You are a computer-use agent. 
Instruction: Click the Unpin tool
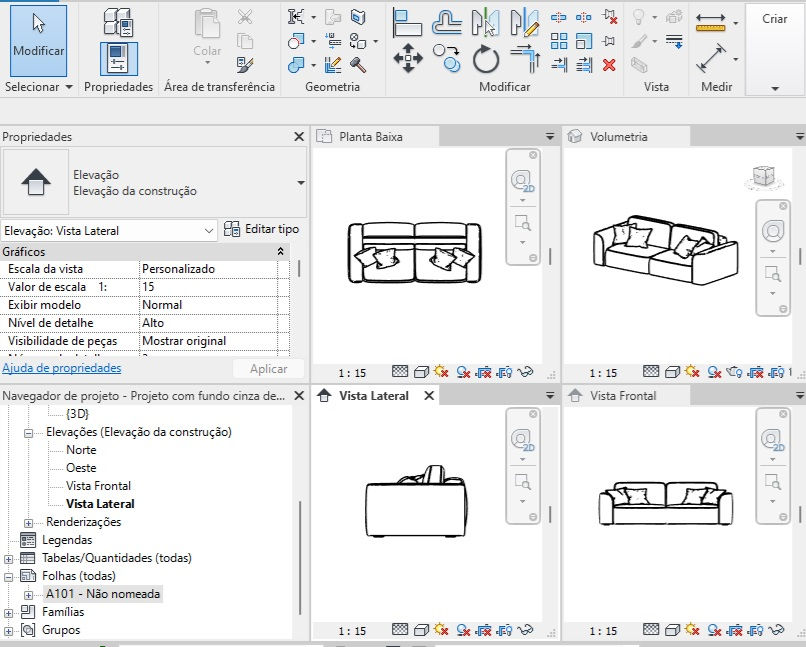[610, 16]
